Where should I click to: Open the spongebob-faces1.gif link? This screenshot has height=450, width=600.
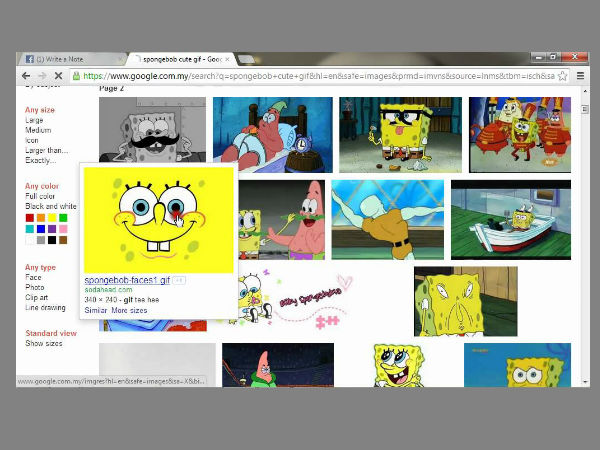(127, 280)
